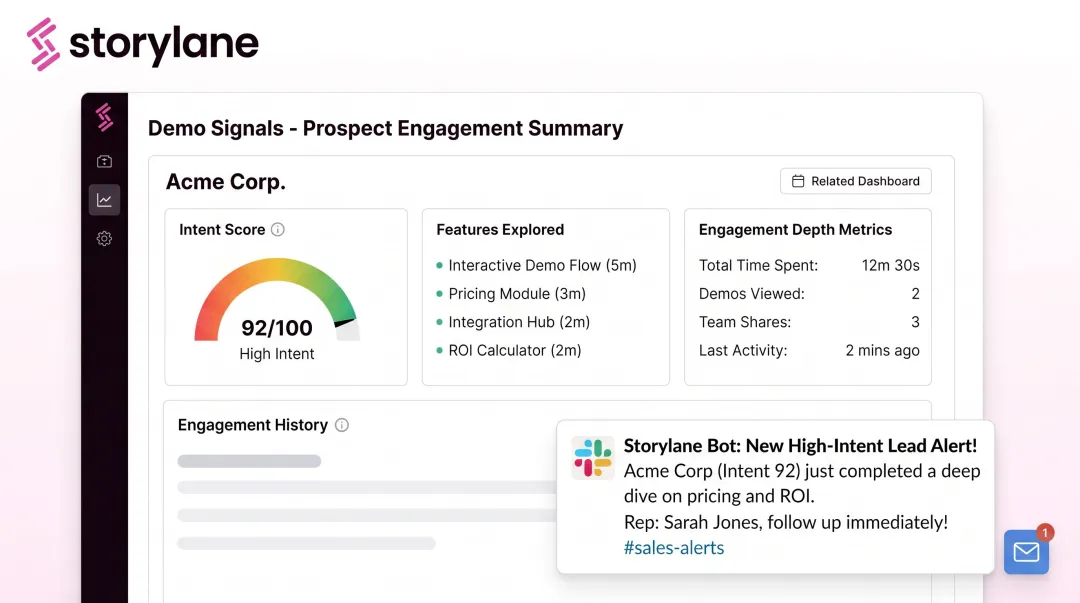The width and height of the screenshot is (1080, 603).
Task: Open the settings gear in the sidebar
Action: (x=104, y=238)
